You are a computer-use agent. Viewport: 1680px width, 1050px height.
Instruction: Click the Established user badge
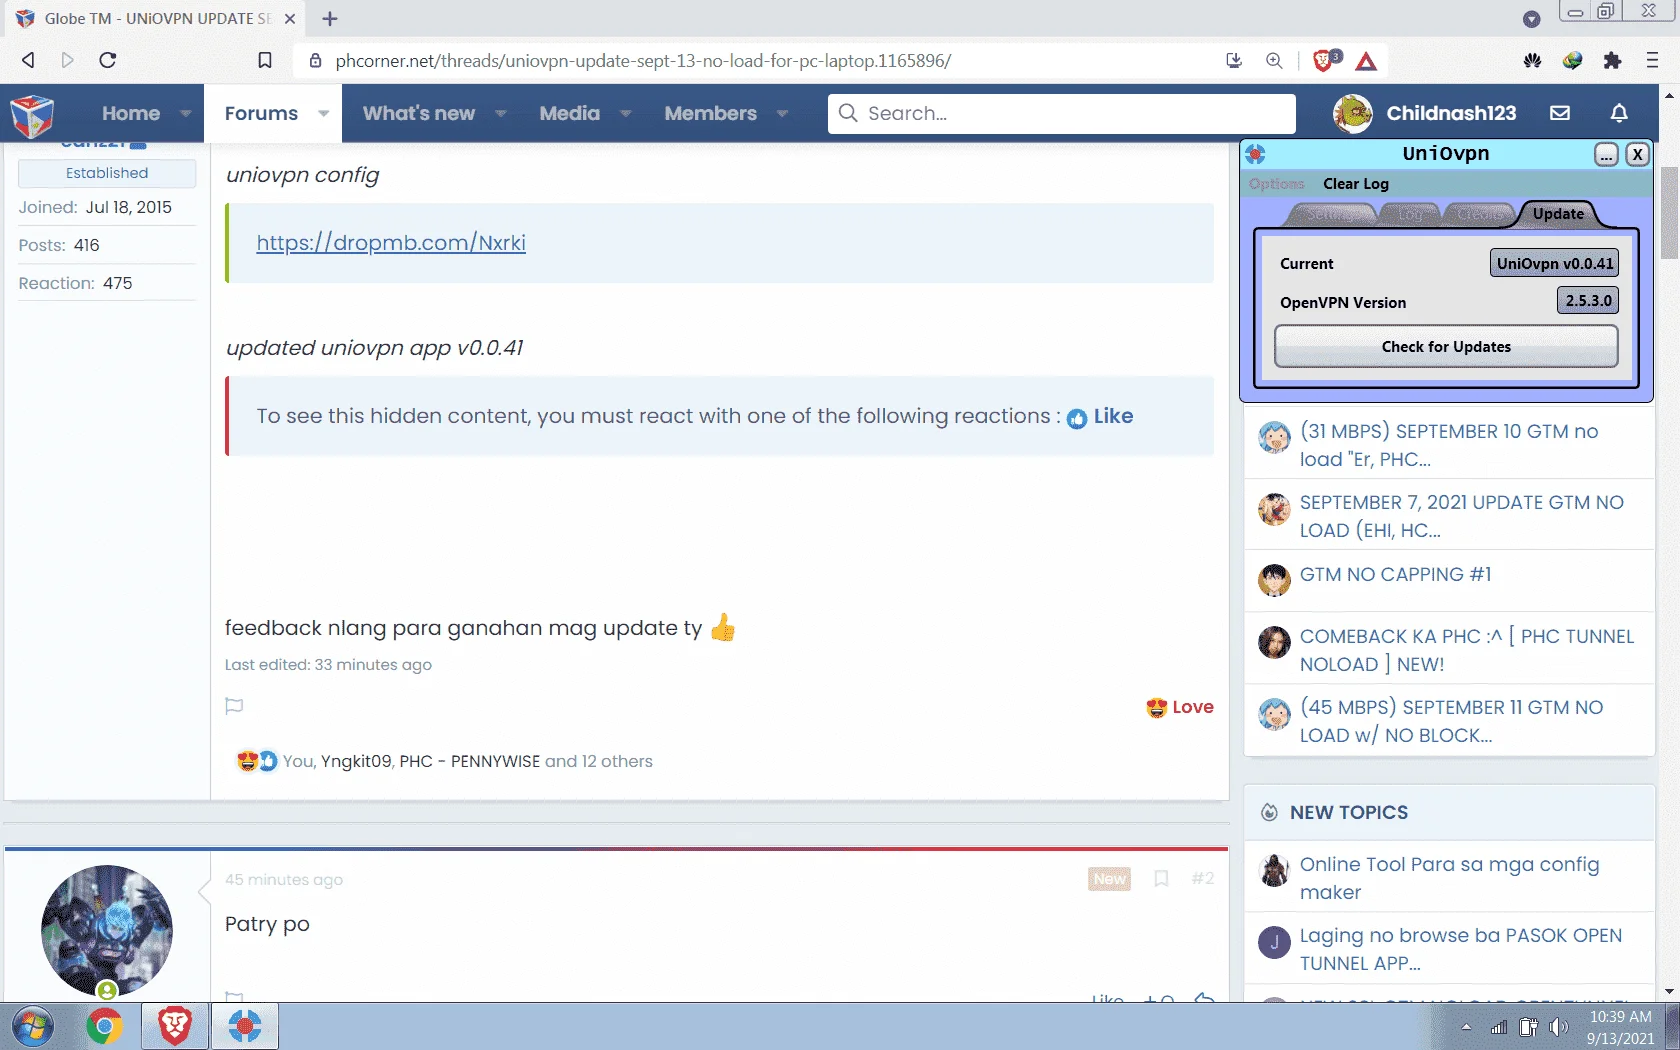[x=107, y=173]
